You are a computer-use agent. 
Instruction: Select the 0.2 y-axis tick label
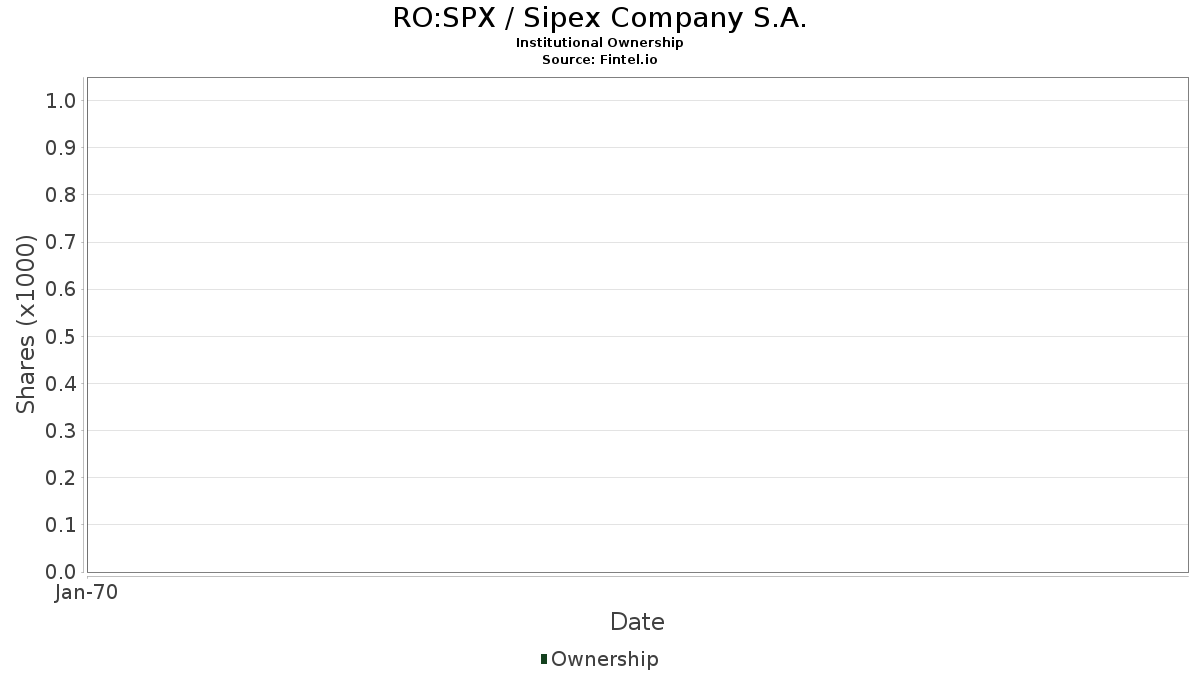click(x=60, y=478)
